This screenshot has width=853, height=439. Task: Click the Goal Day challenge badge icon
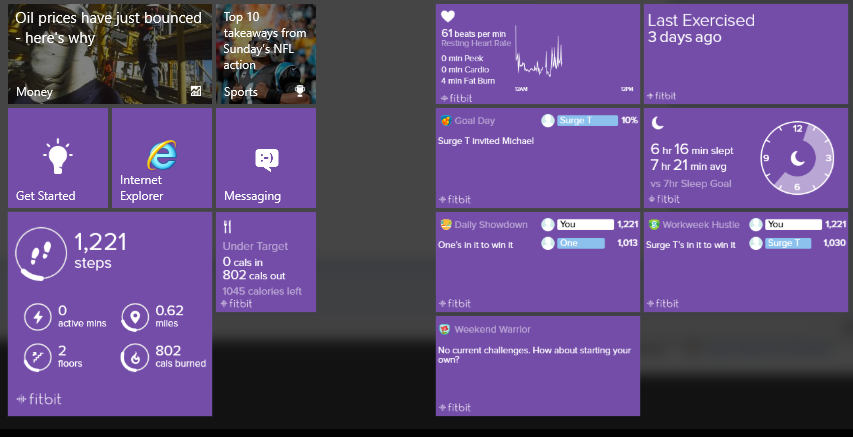(446, 121)
